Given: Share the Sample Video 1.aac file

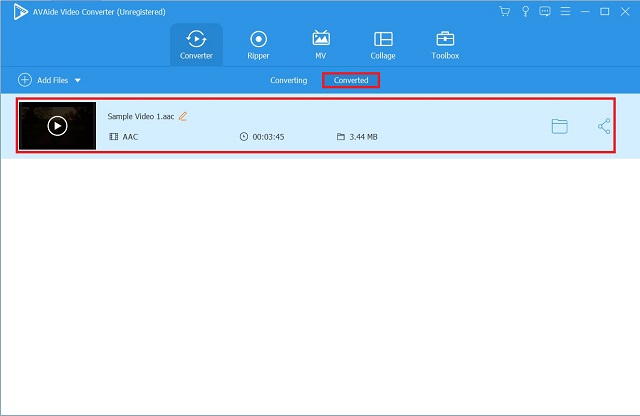Looking at the screenshot, I should 604,126.
